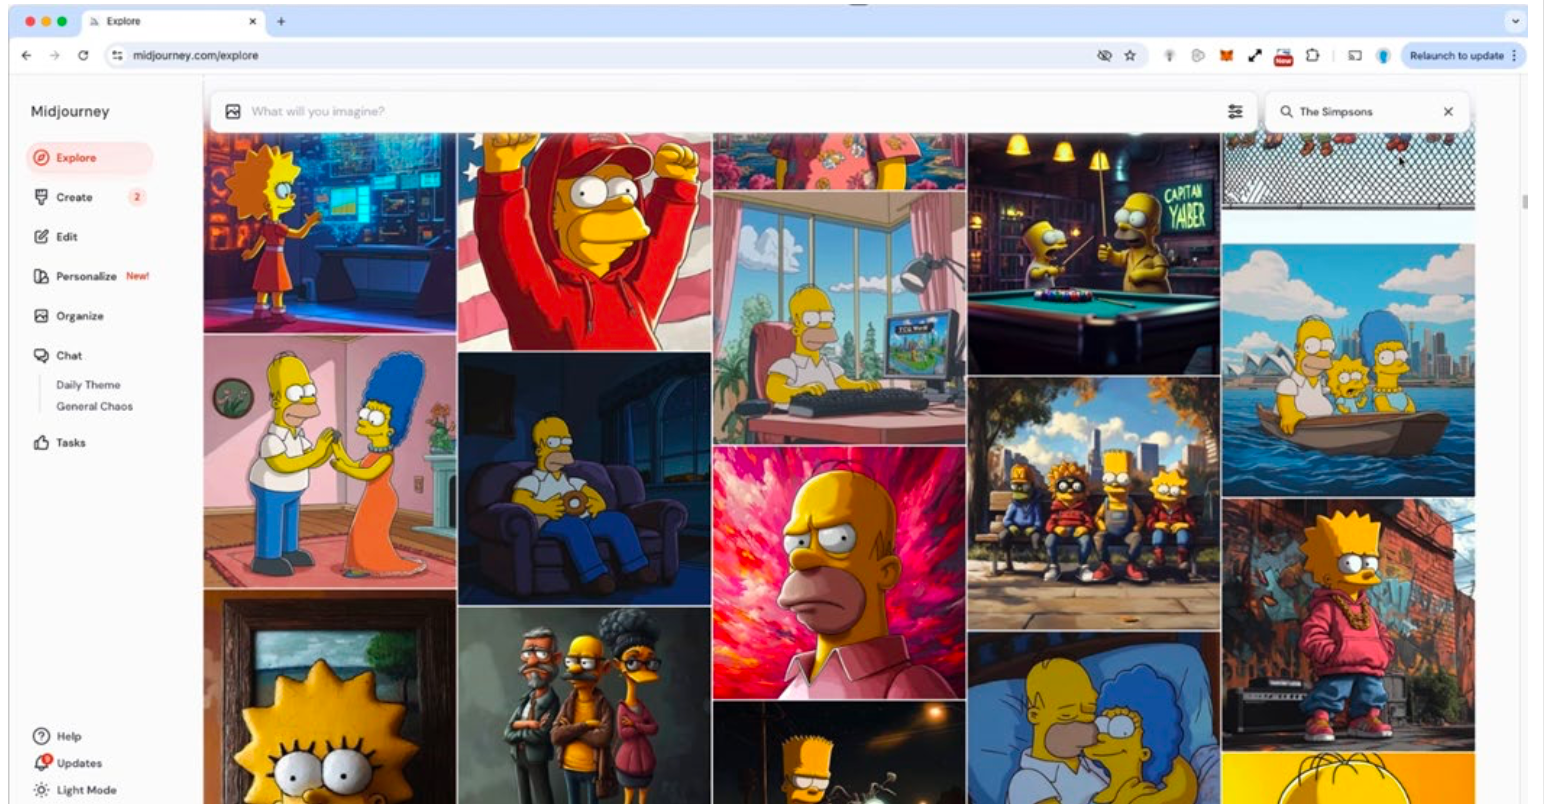
Task: Close the Explore browser tab
Action: click(252, 21)
